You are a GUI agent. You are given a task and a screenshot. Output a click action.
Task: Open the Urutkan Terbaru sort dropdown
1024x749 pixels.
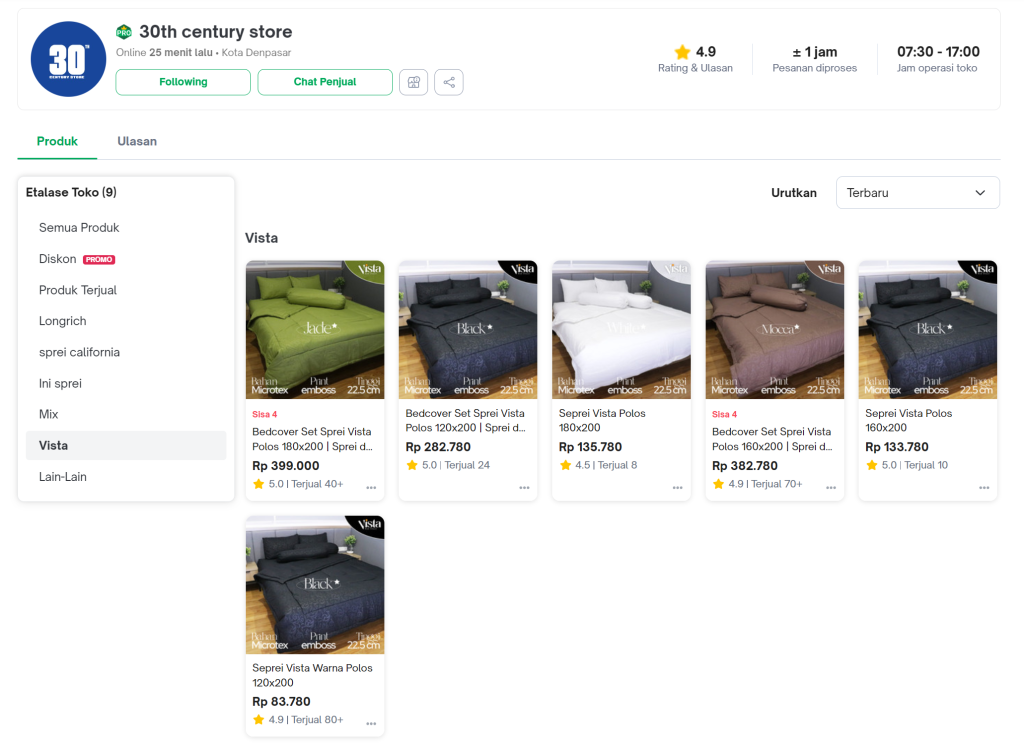tap(917, 193)
